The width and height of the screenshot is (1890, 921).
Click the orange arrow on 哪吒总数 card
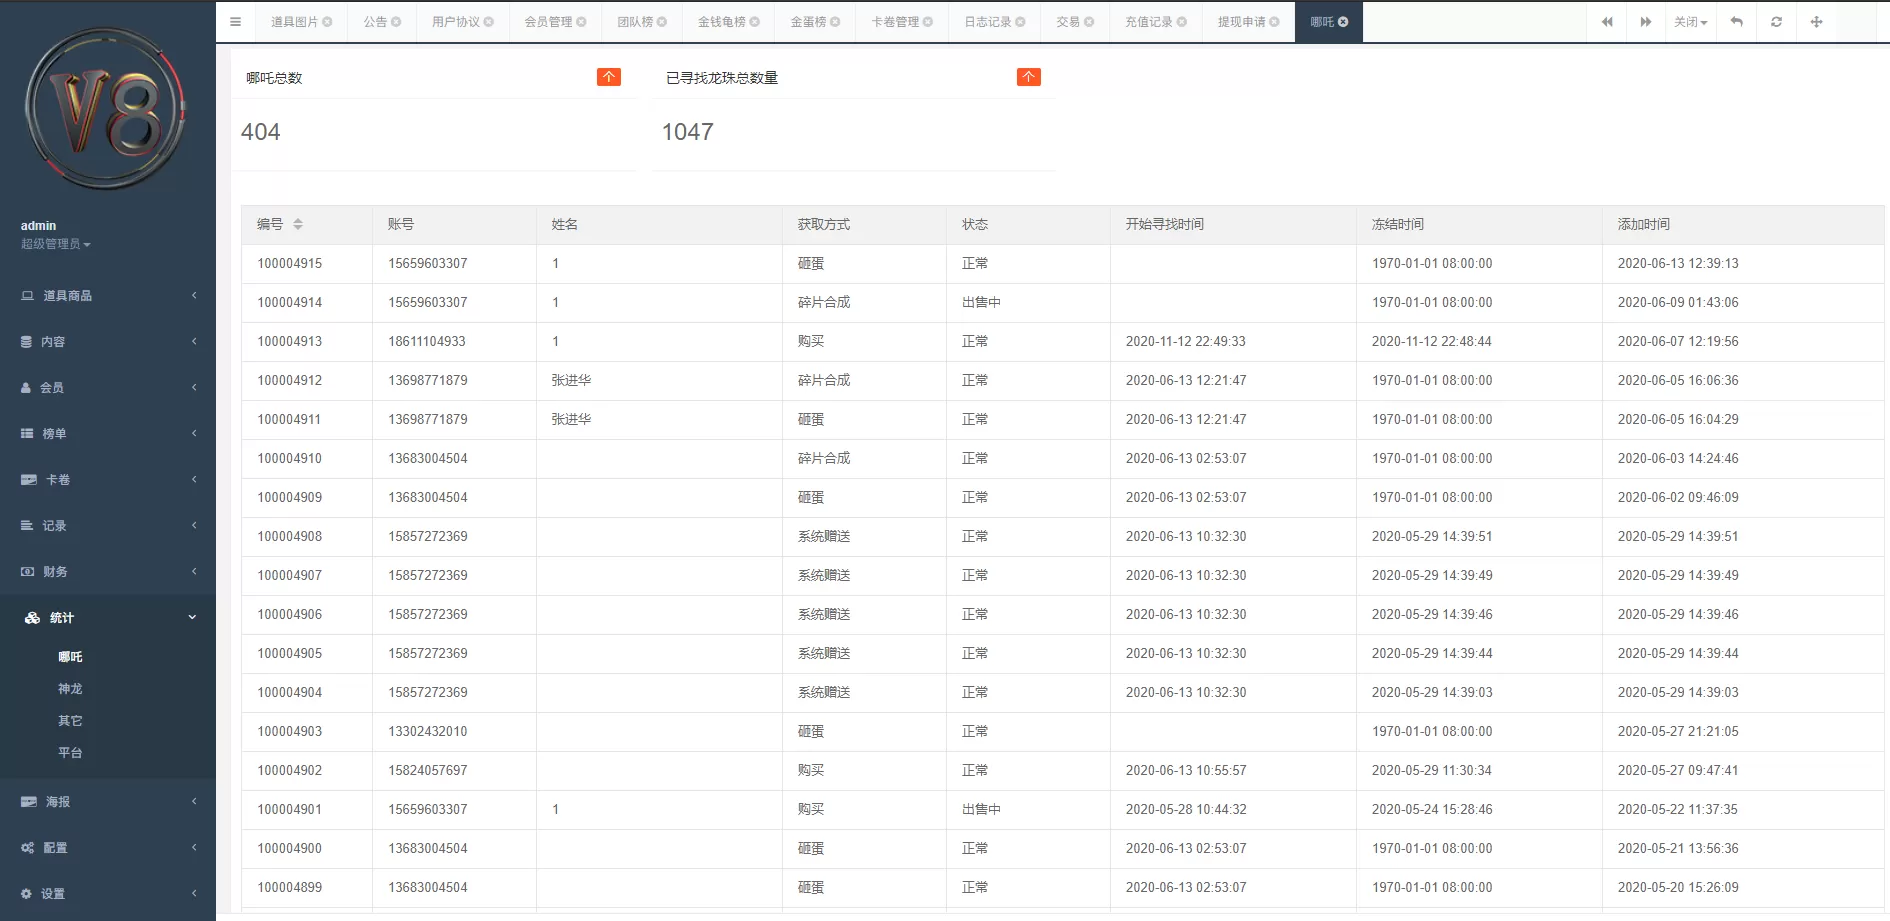click(608, 77)
